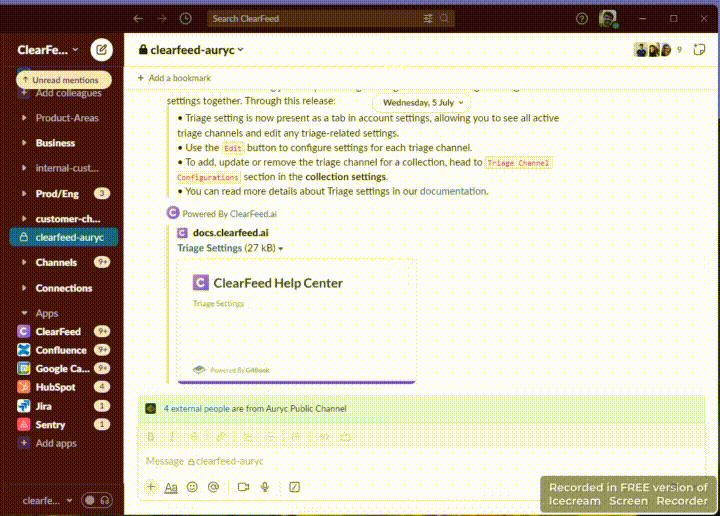This screenshot has width=720, height=516.
Task: Open the ClearFeed Help Center preview card
Action: tap(297, 320)
